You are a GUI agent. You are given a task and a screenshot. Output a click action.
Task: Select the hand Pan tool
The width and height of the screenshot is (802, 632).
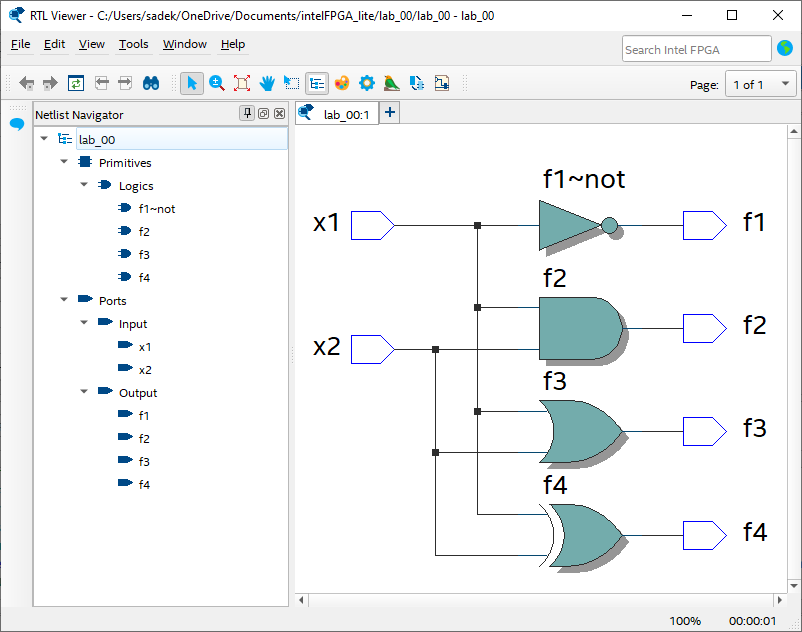click(267, 84)
